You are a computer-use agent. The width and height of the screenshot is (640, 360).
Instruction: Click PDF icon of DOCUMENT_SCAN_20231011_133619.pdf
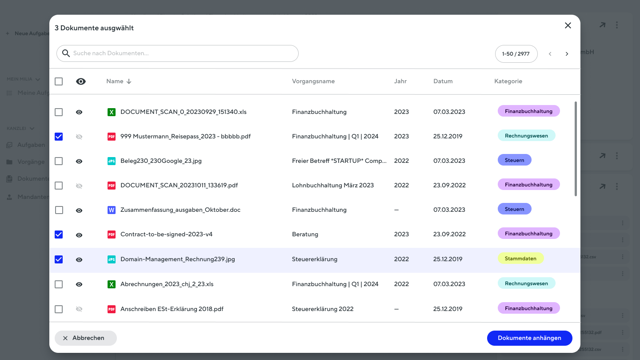click(111, 185)
